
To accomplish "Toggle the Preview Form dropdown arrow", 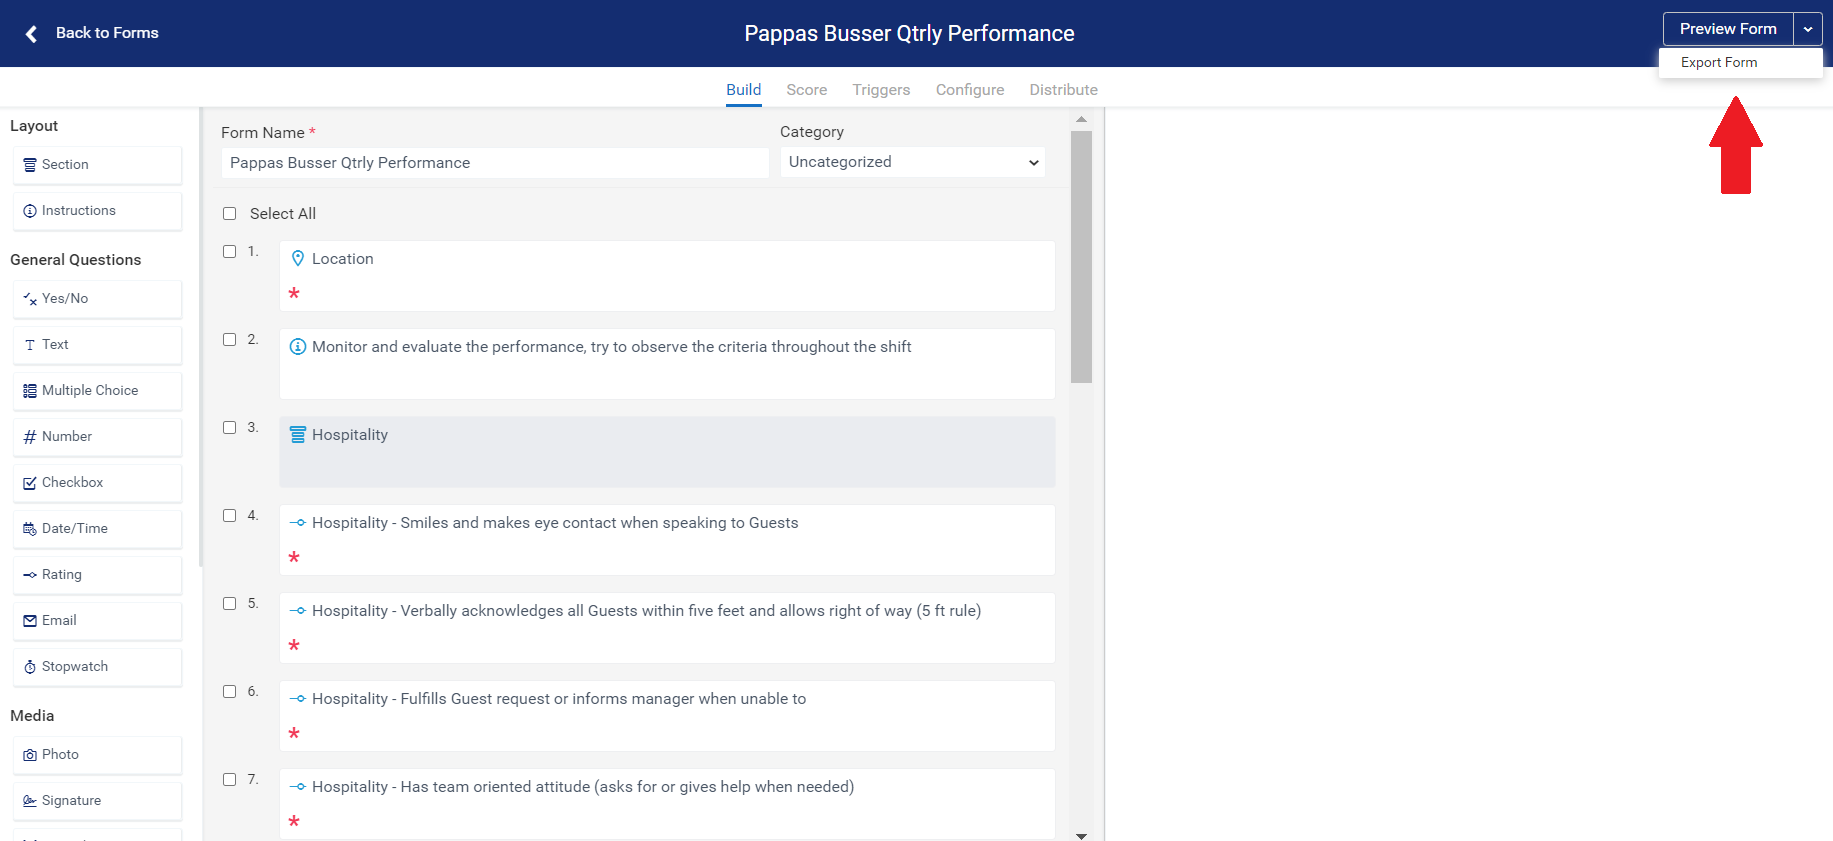I will pyautogui.click(x=1808, y=29).
